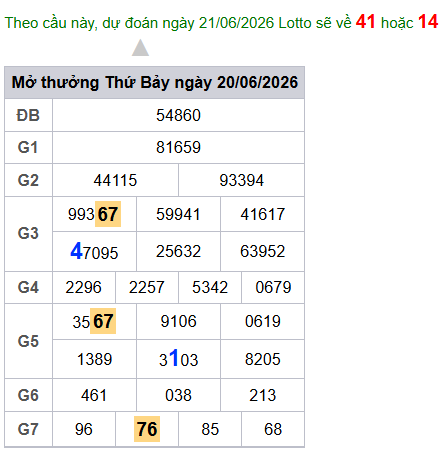The height and width of the screenshot is (452, 442).
Task: Click the blue digit 1 in 3103
Action: (x=174, y=358)
